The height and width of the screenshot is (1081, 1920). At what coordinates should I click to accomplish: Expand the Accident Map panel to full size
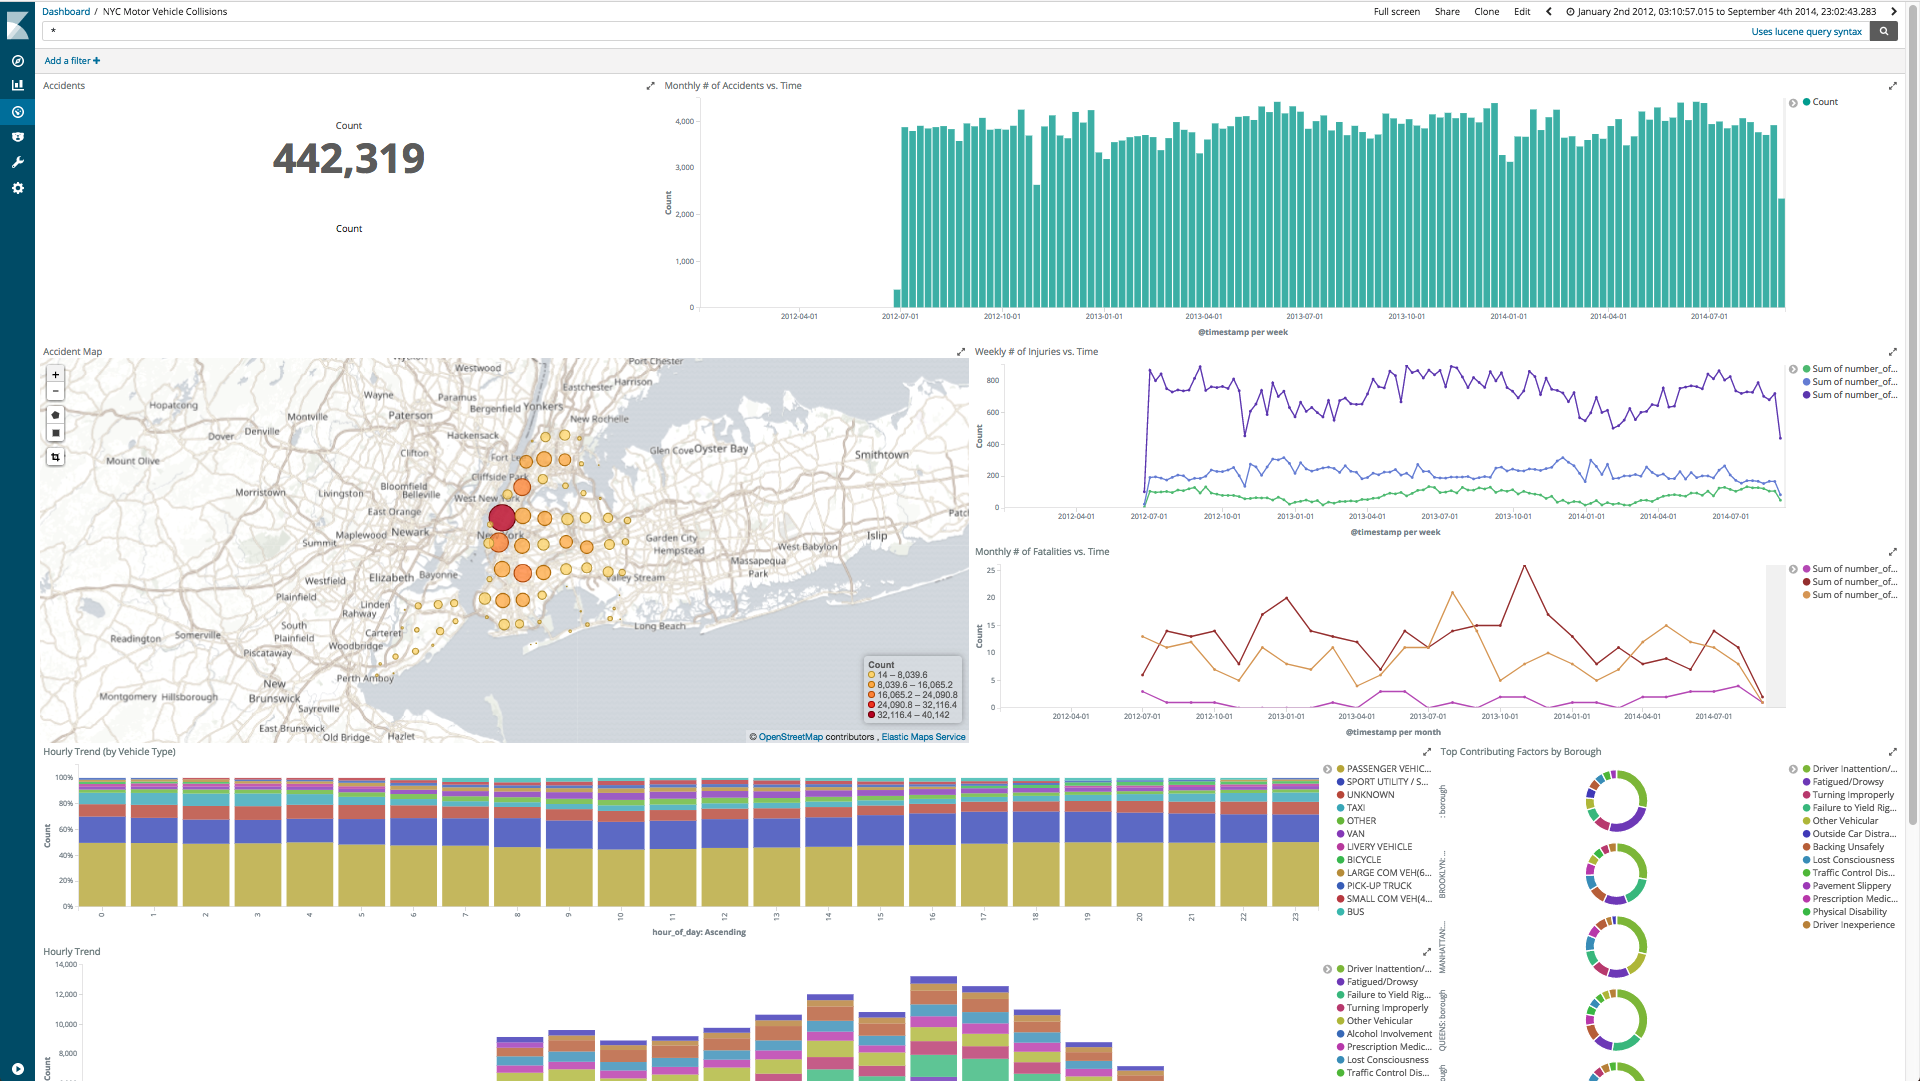tap(961, 352)
